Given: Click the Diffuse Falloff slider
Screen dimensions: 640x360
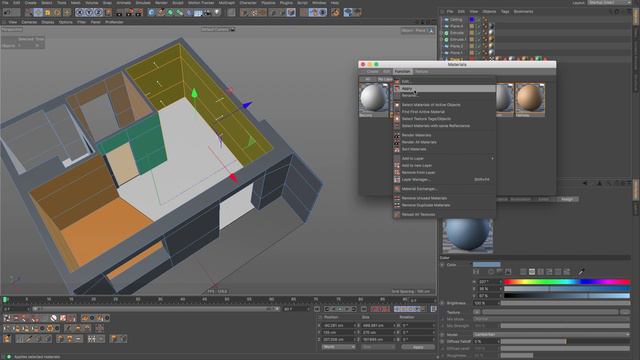Looking at the screenshot, I should 565,342.
